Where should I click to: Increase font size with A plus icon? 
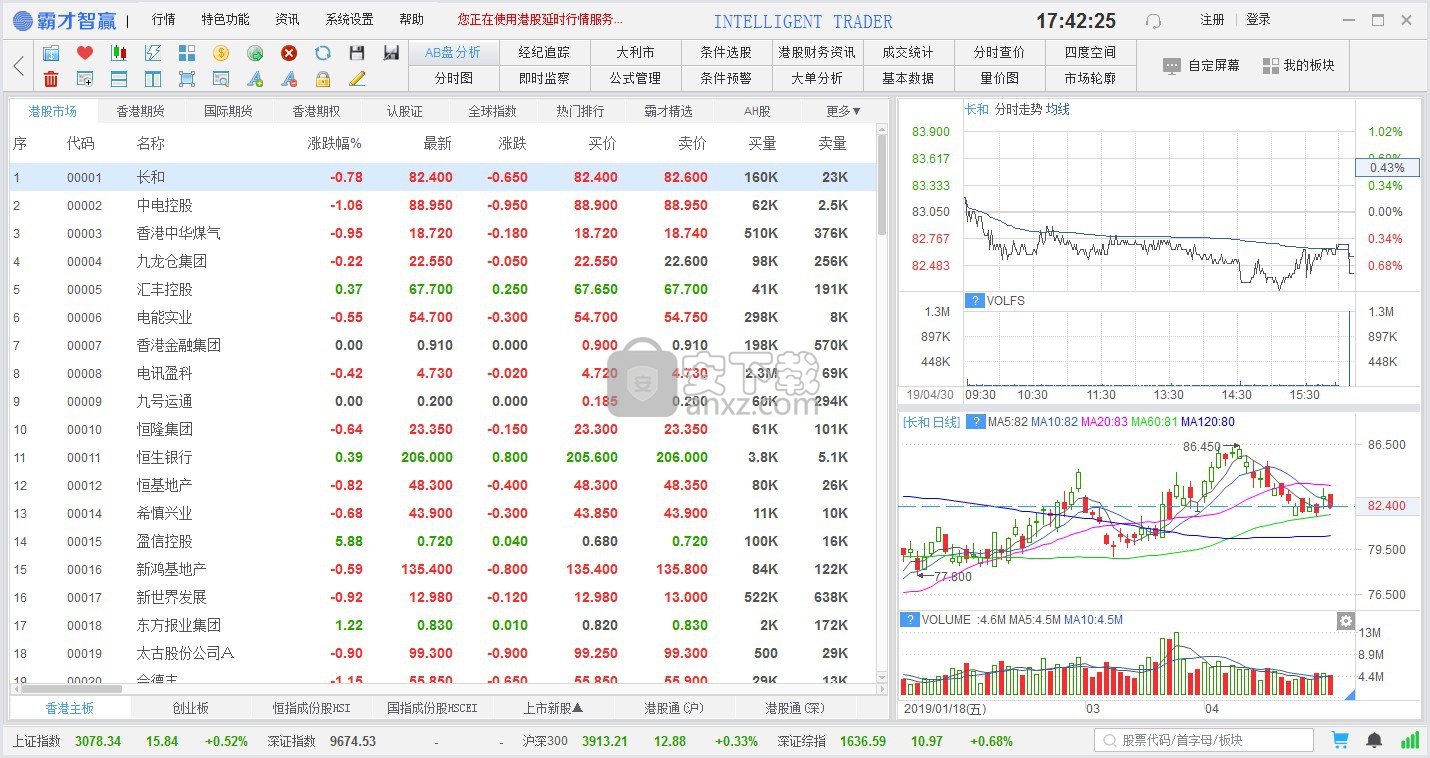tap(255, 79)
